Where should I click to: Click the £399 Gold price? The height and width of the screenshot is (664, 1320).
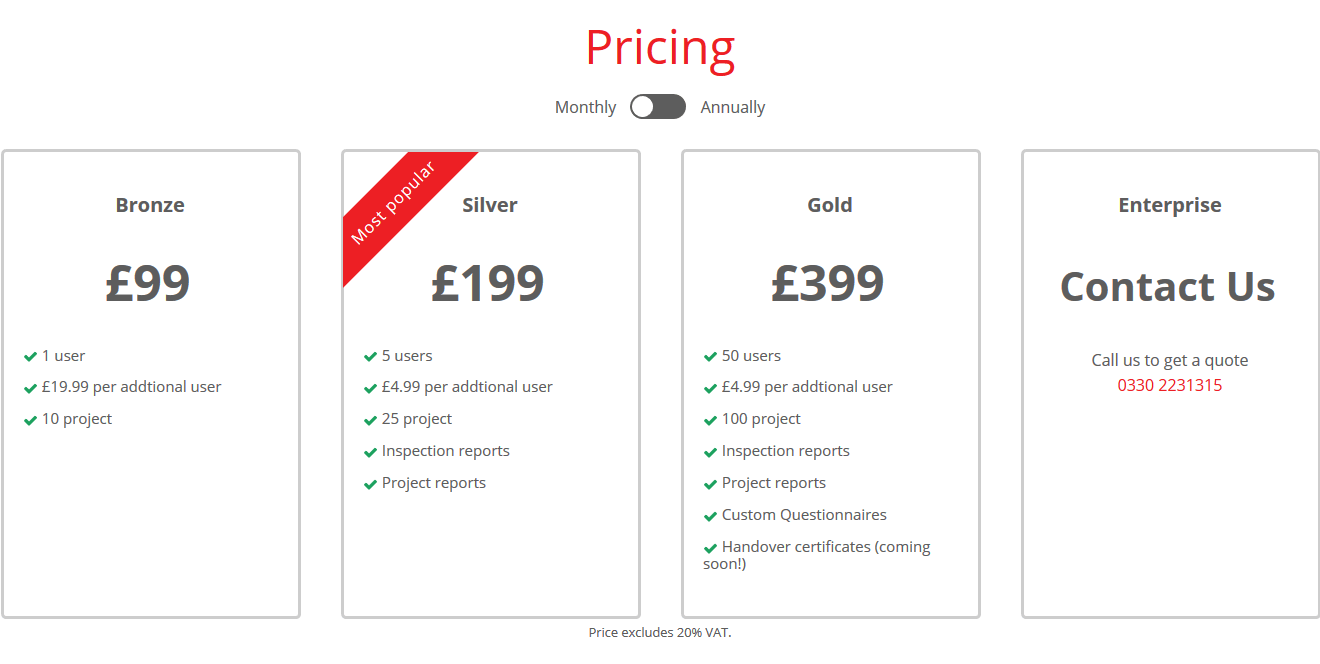tap(828, 284)
